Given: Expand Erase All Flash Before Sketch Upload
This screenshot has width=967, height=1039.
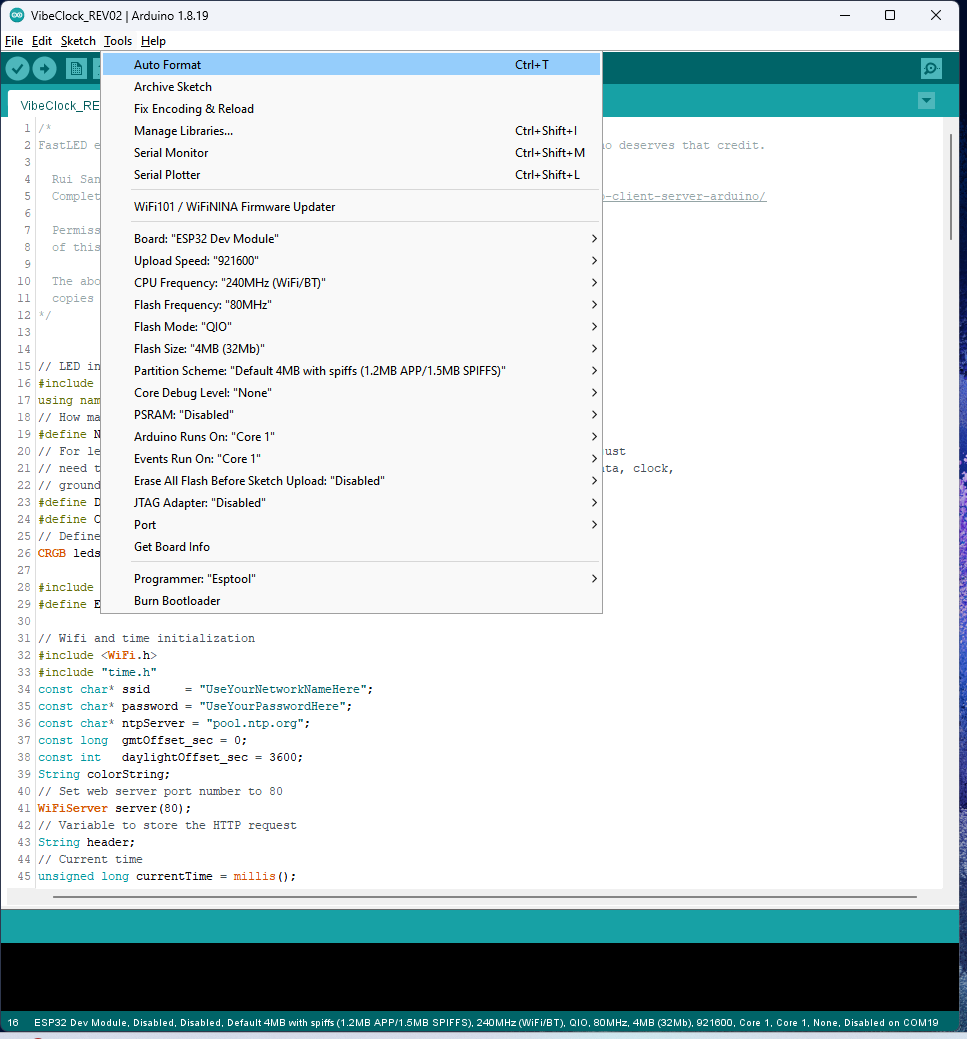Looking at the screenshot, I should 351,481.
